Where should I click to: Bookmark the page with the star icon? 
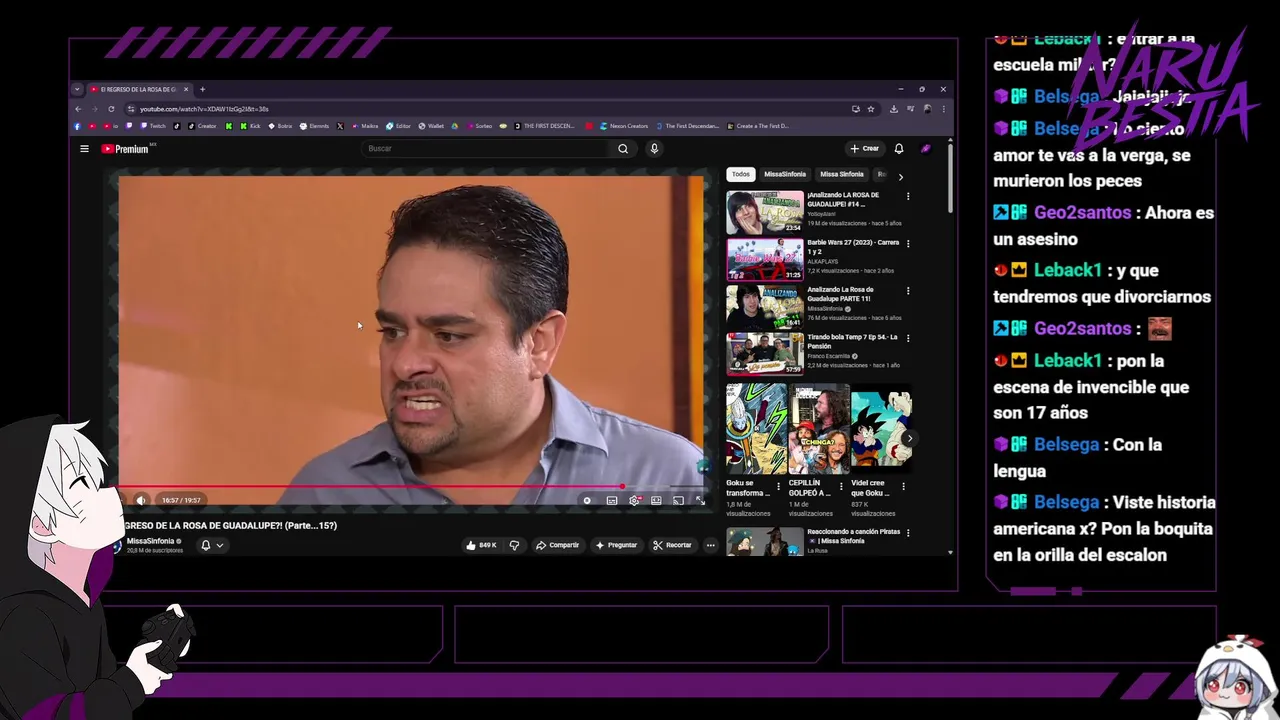point(871,109)
